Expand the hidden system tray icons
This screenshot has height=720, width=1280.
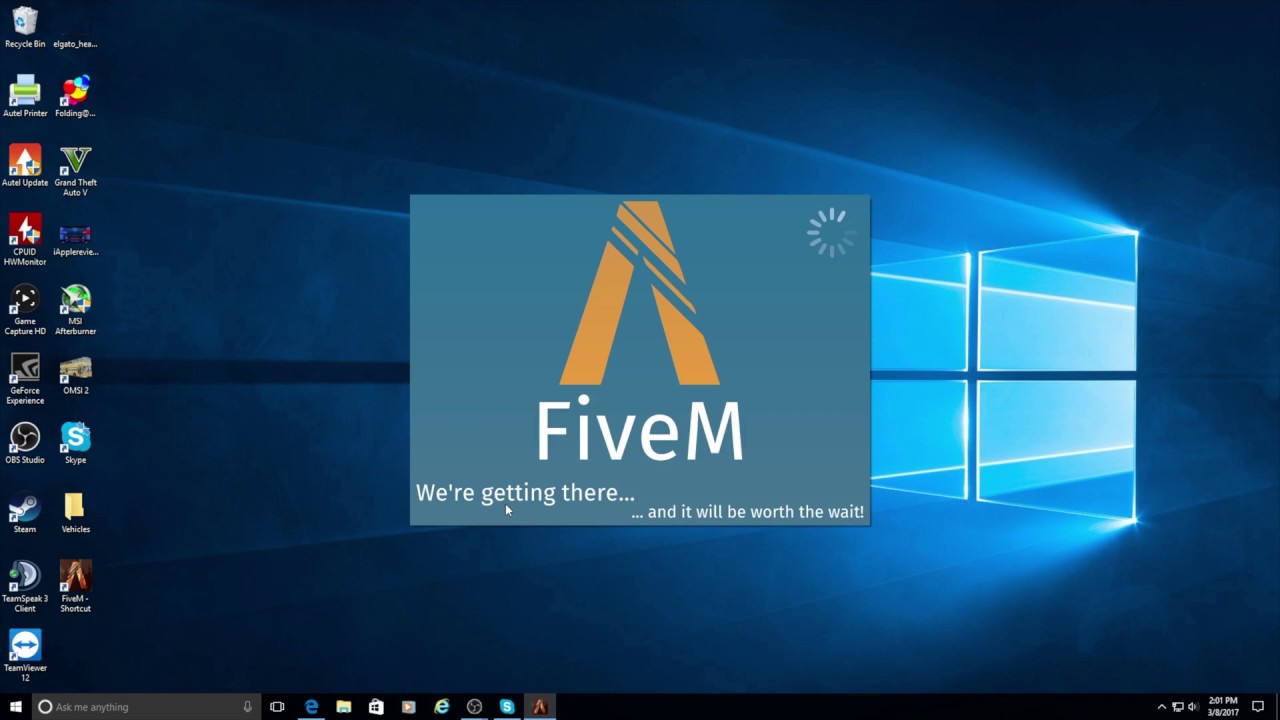pyautogui.click(x=1161, y=707)
